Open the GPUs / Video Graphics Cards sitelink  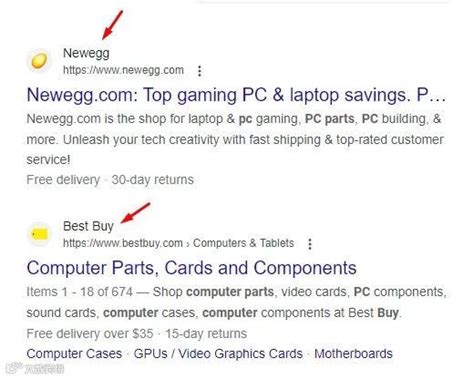(x=218, y=354)
